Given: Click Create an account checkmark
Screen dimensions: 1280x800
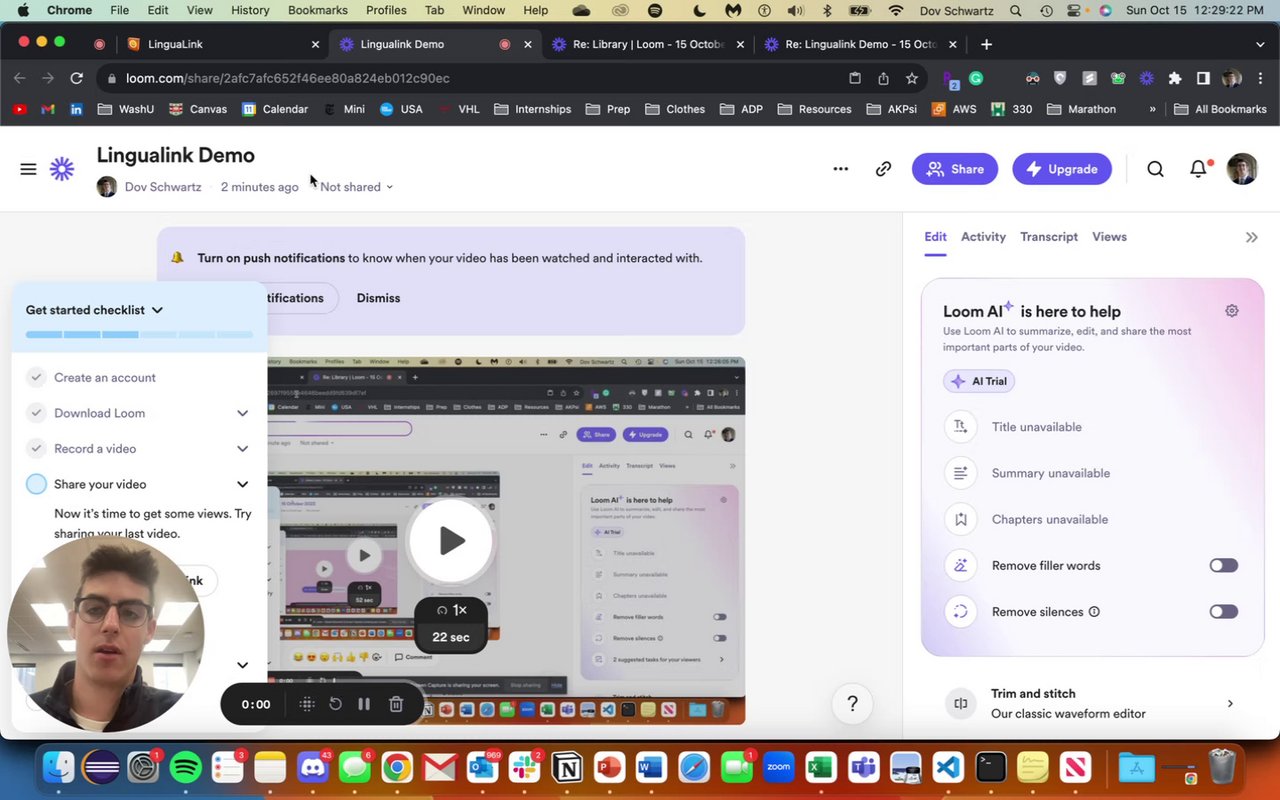Looking at the screenshot, I should [36, 377].
